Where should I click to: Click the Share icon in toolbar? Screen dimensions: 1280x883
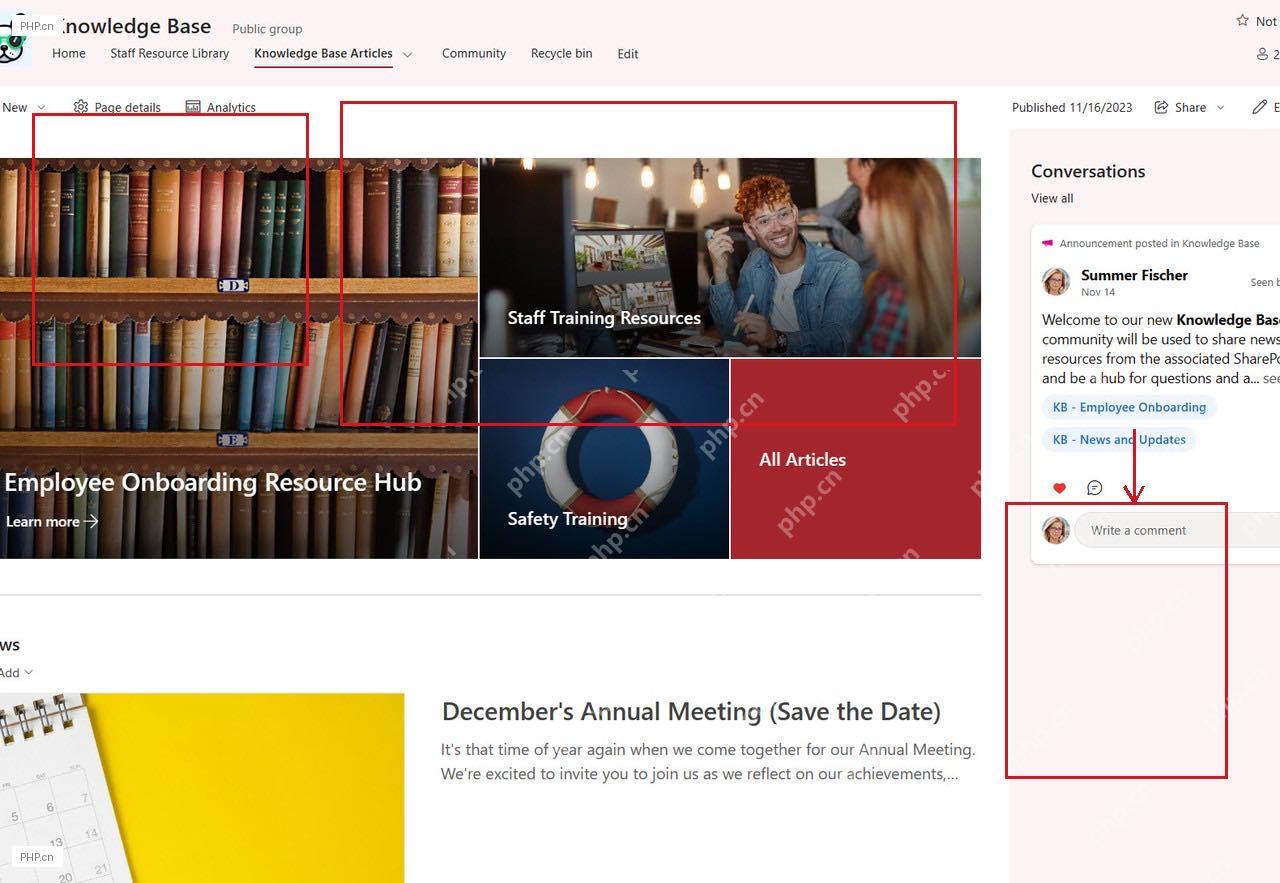1161,107
